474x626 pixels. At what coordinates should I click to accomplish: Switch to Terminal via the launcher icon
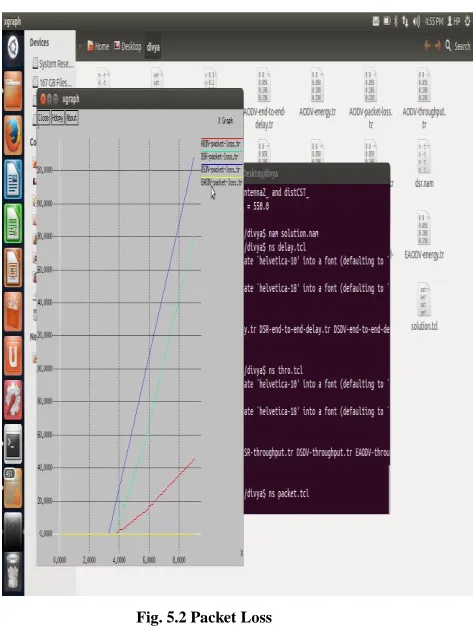(13, 443)
